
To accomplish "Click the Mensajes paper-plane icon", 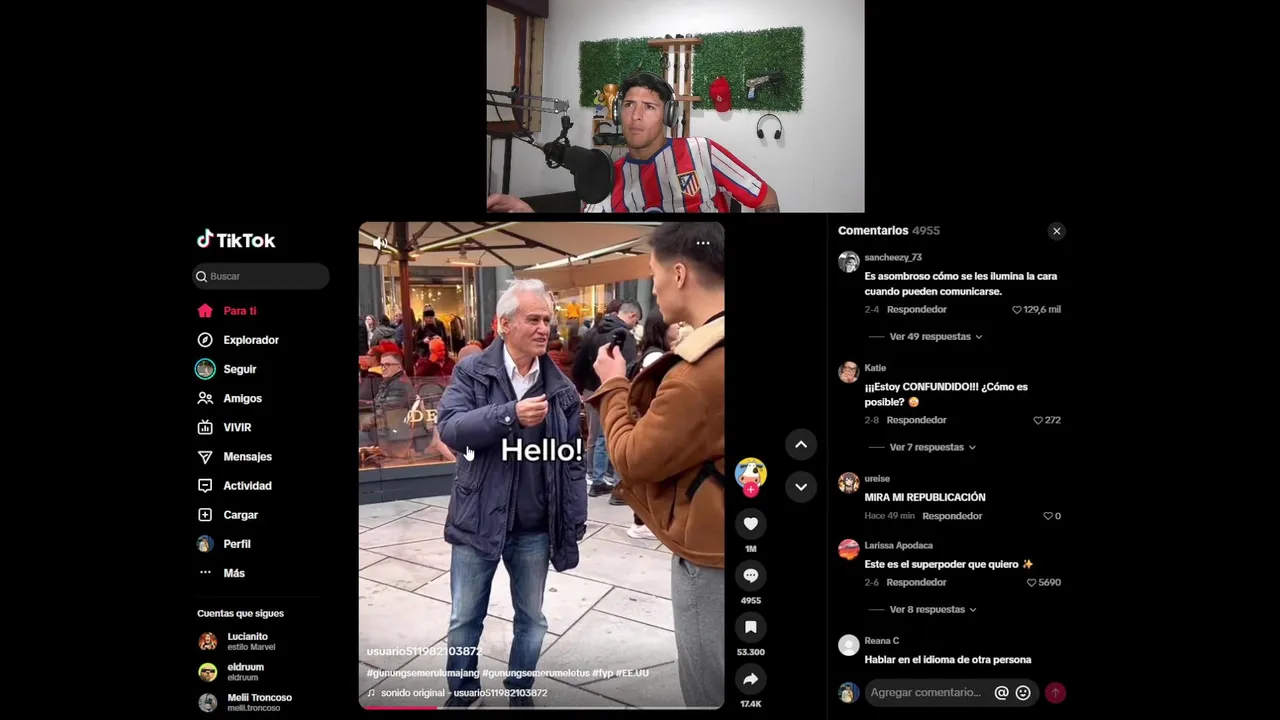I will point(205,456).
